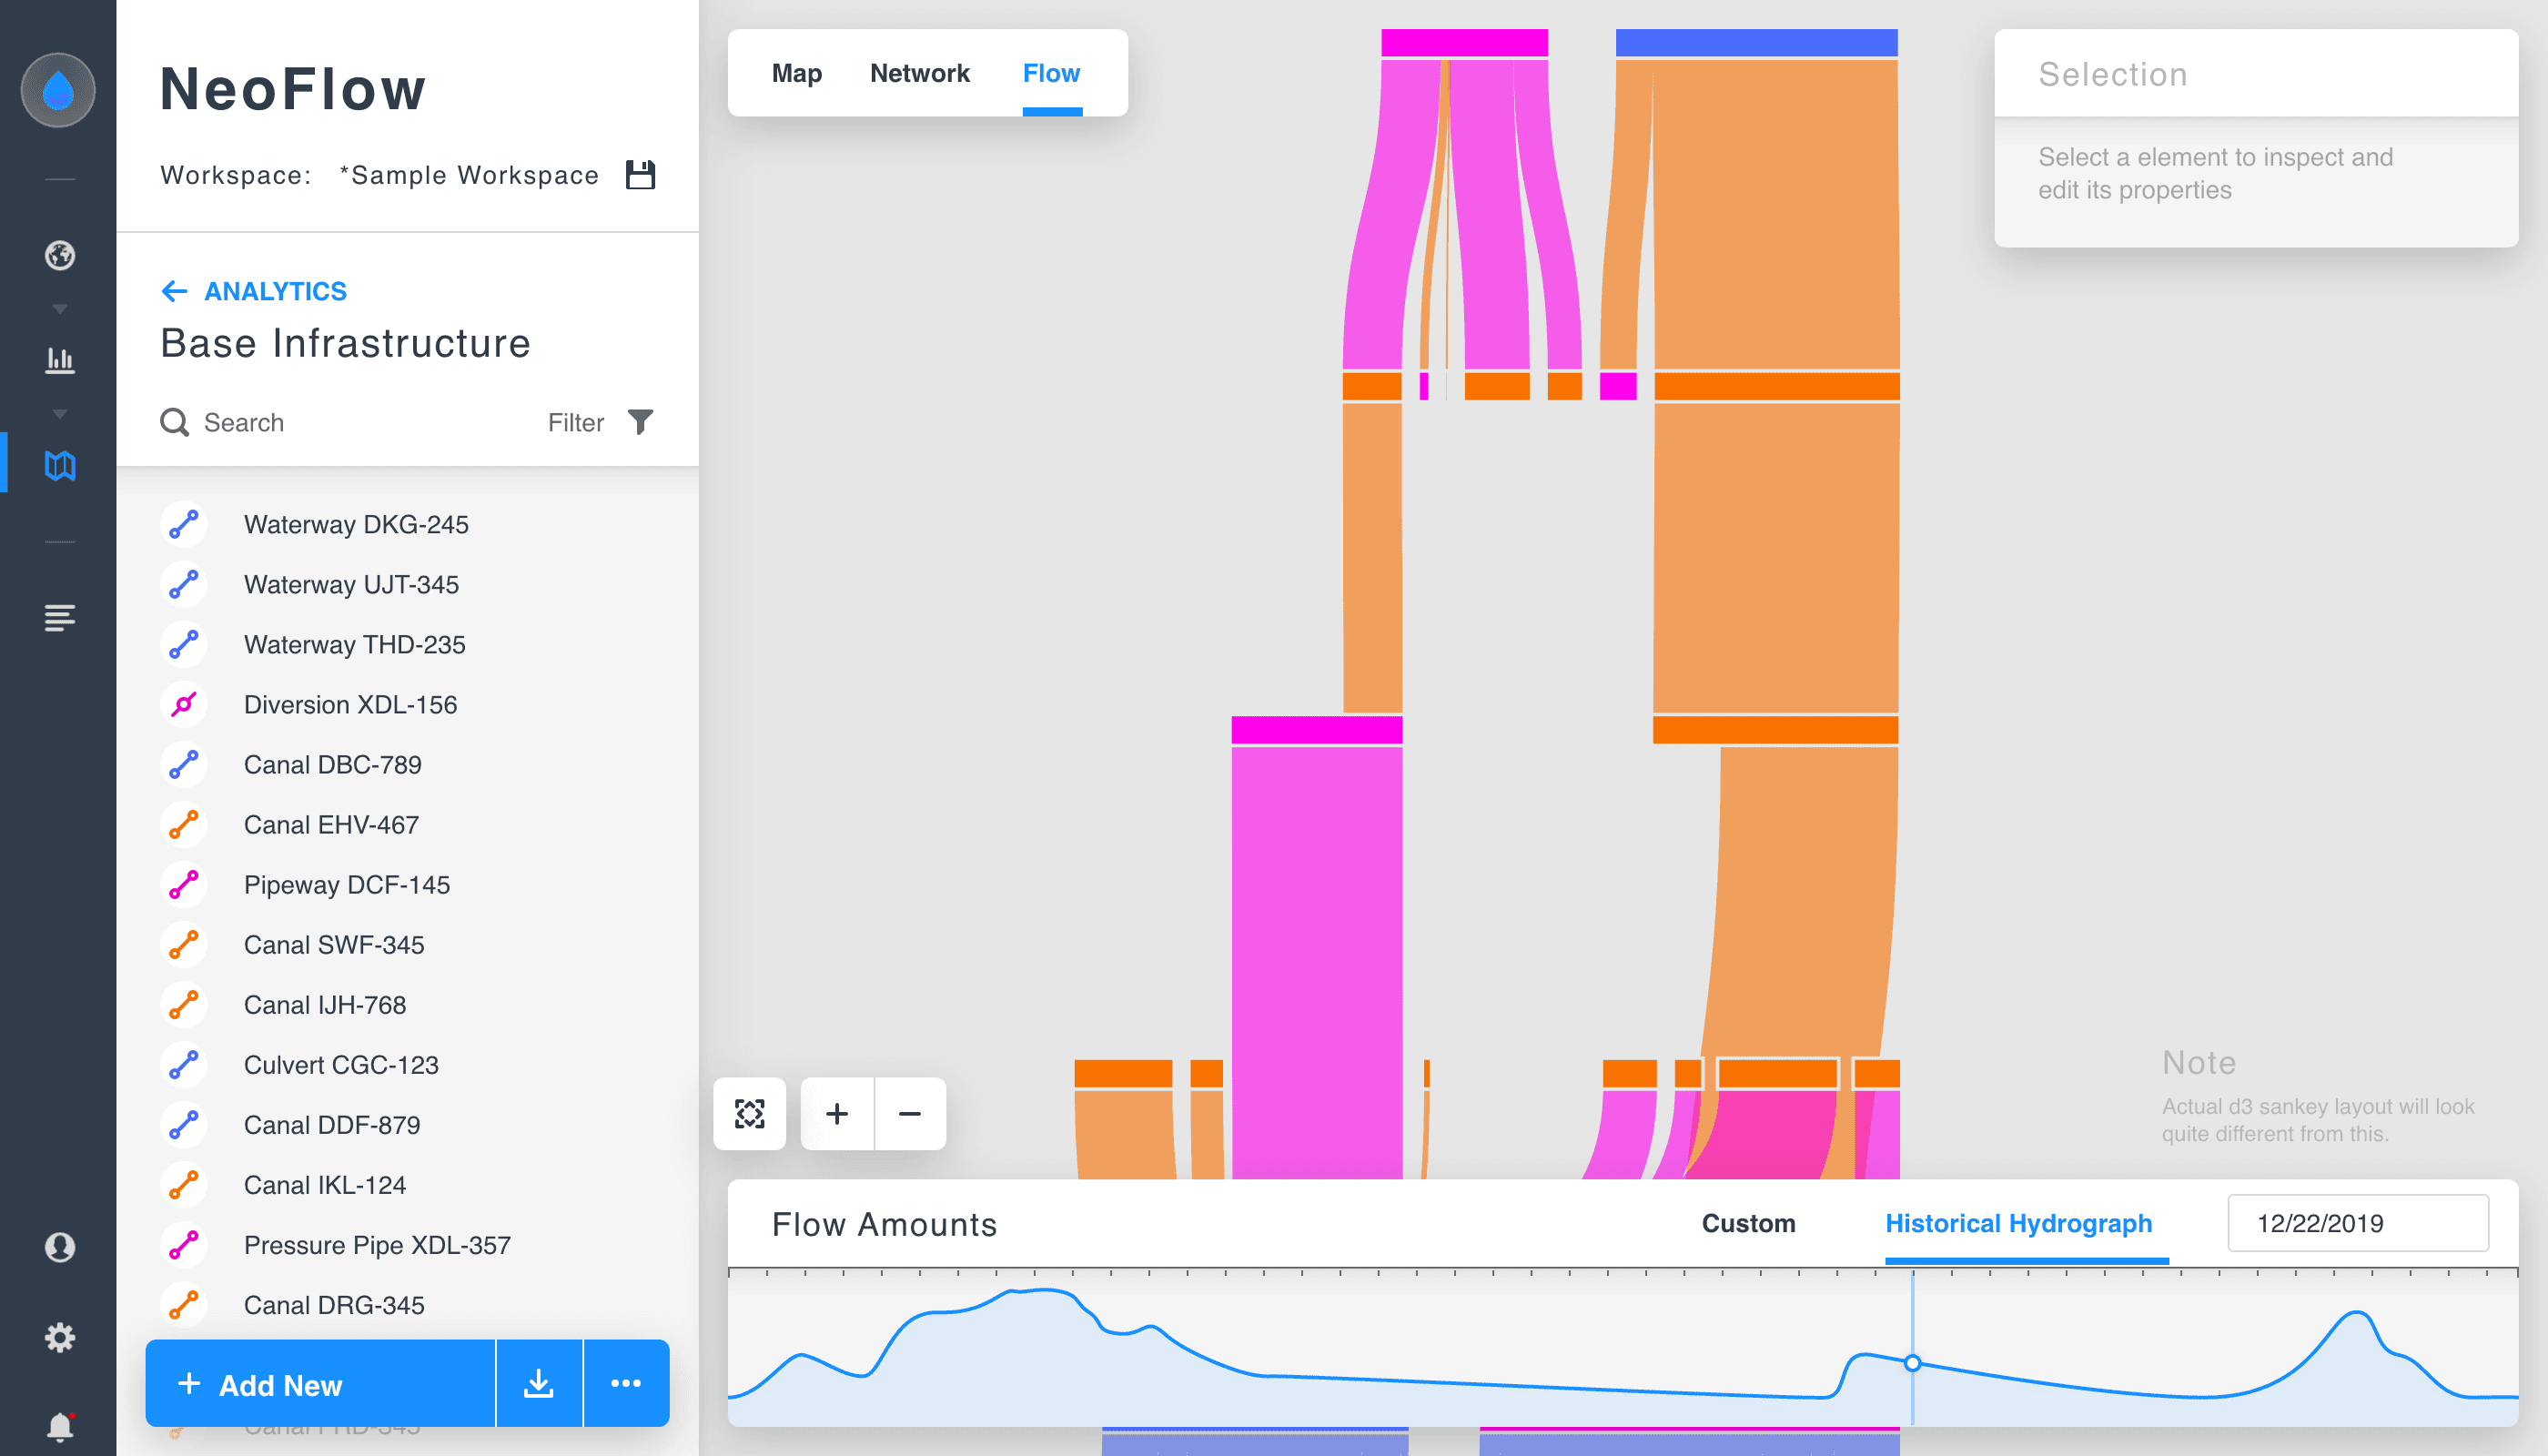The height and width of the screenshot is (1456, 2548).
Task: Select Canal DRG-345 text row
Action: [334, 1305]
